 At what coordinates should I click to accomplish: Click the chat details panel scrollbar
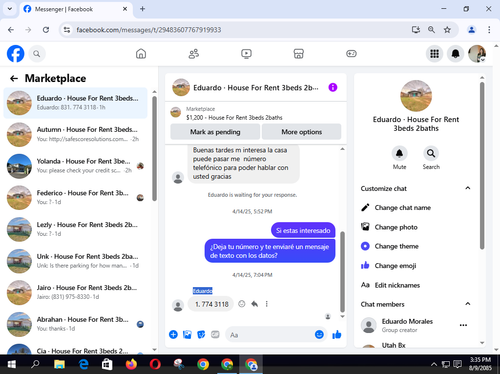tap(482, 165)
